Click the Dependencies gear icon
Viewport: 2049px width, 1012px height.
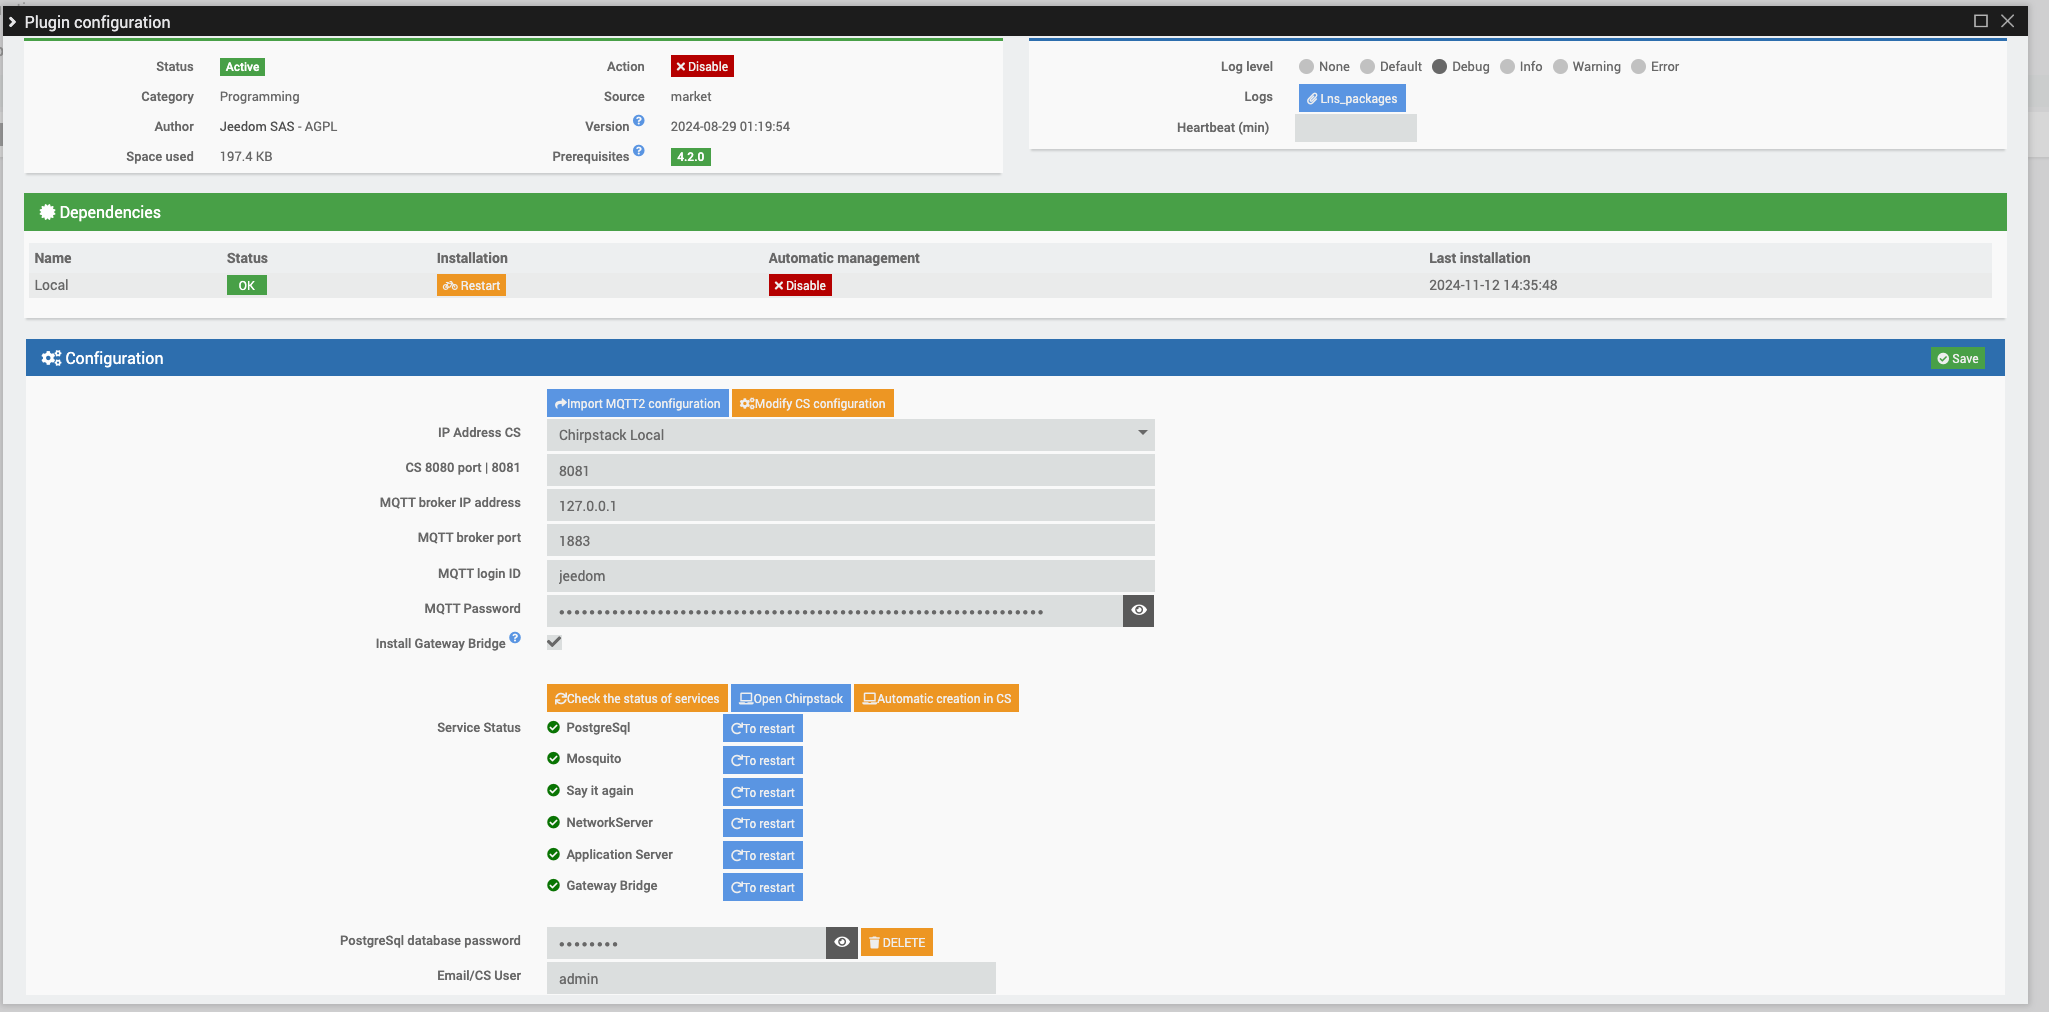pyautogui.click(x=47, y=212)
